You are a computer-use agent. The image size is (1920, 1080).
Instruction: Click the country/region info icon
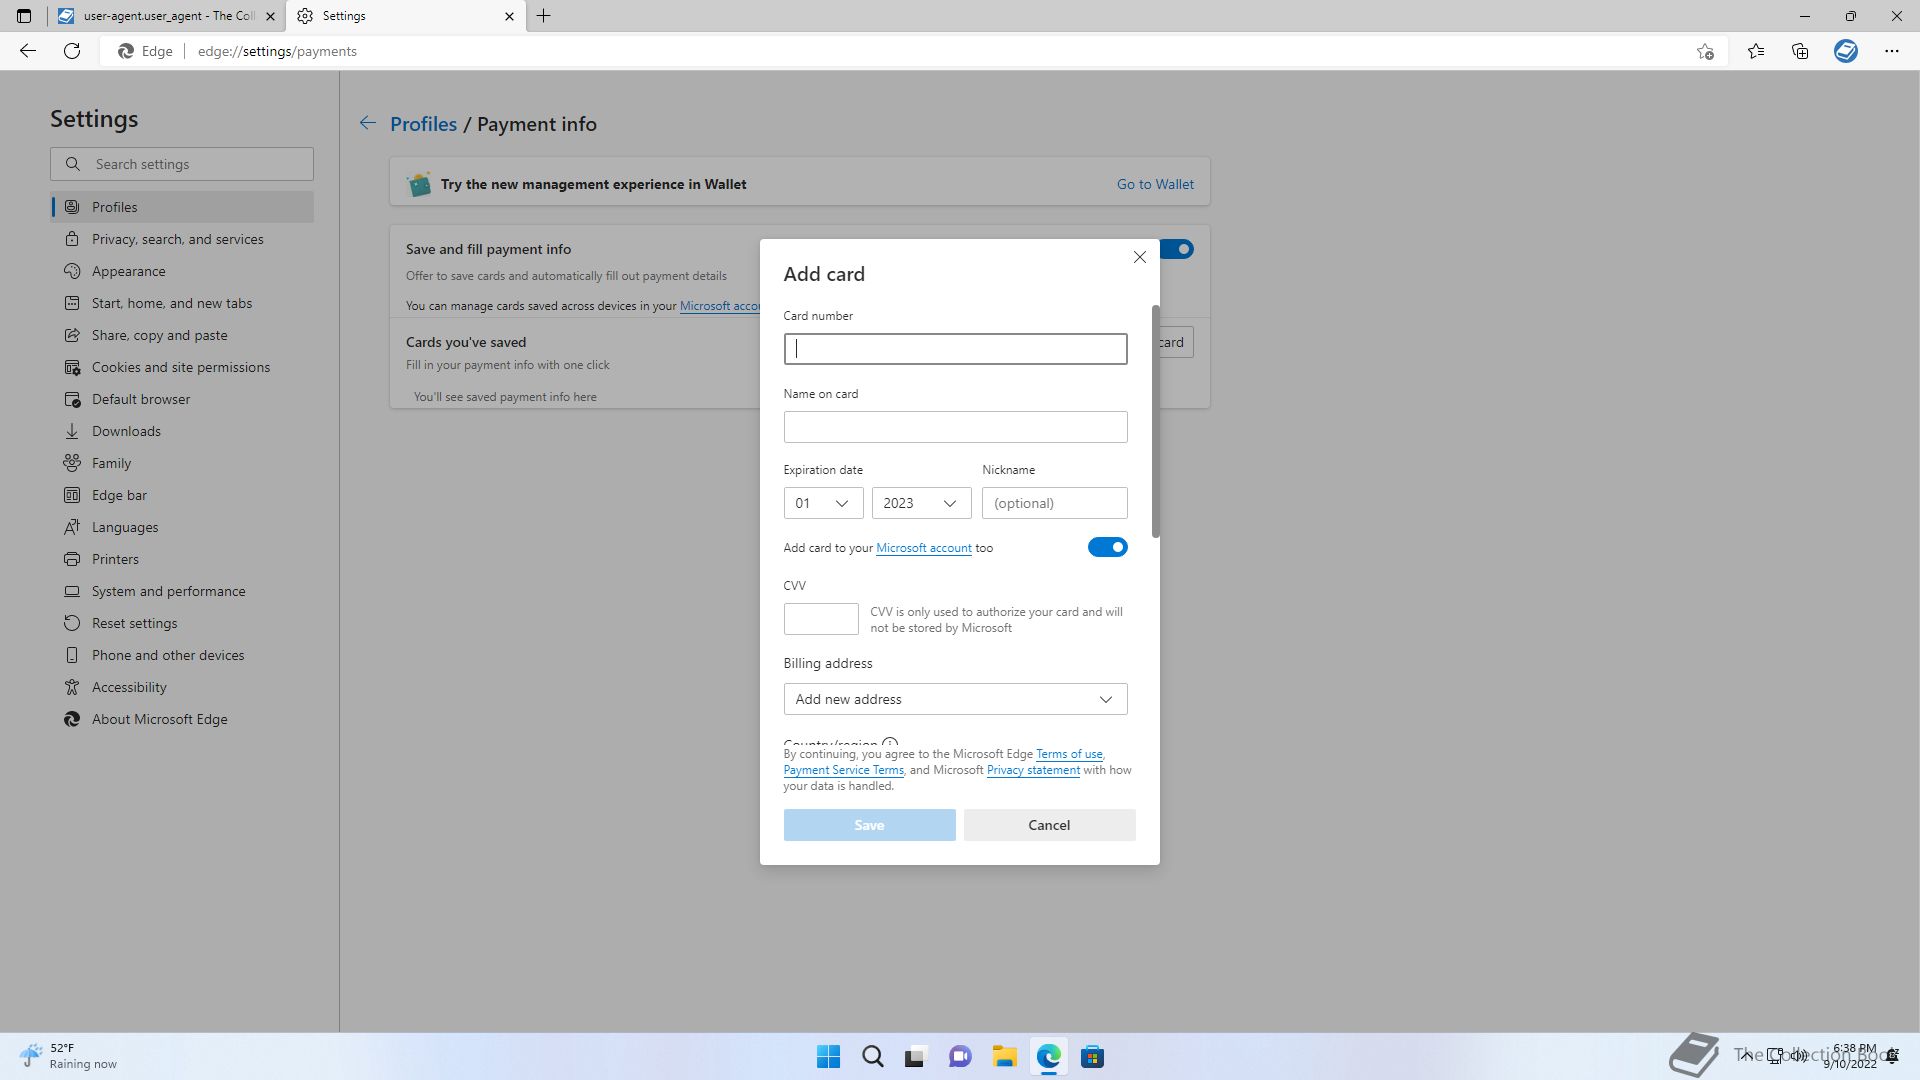click(x=890, y=744)
